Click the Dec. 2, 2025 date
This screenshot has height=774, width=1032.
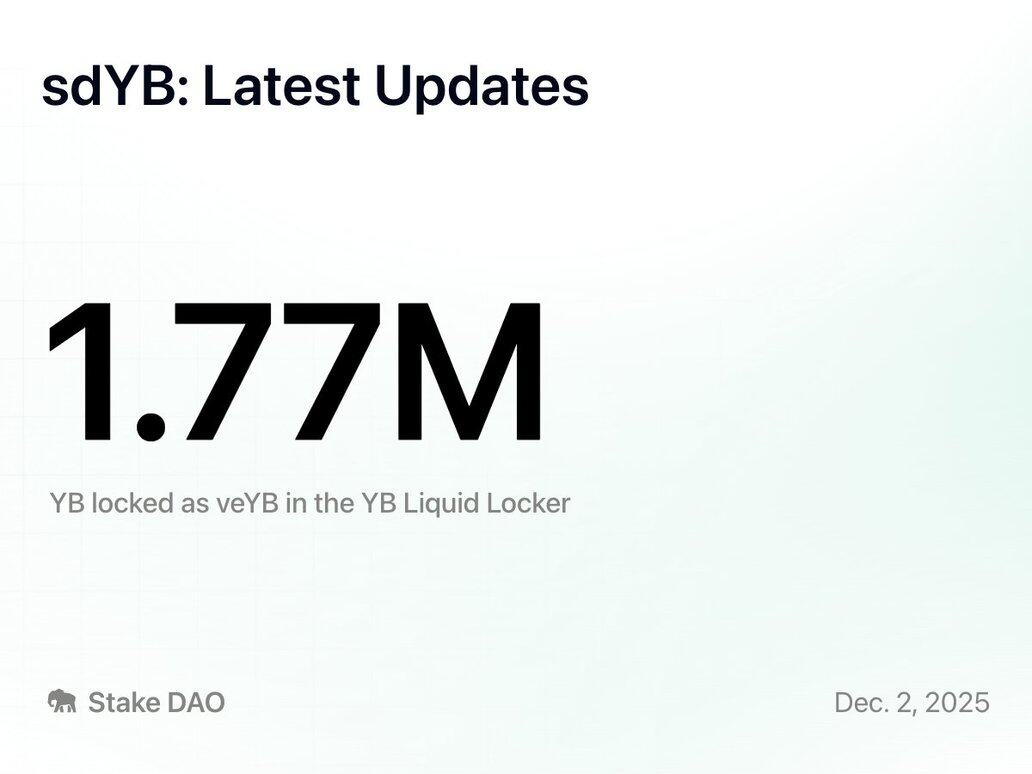pos(911,702)
